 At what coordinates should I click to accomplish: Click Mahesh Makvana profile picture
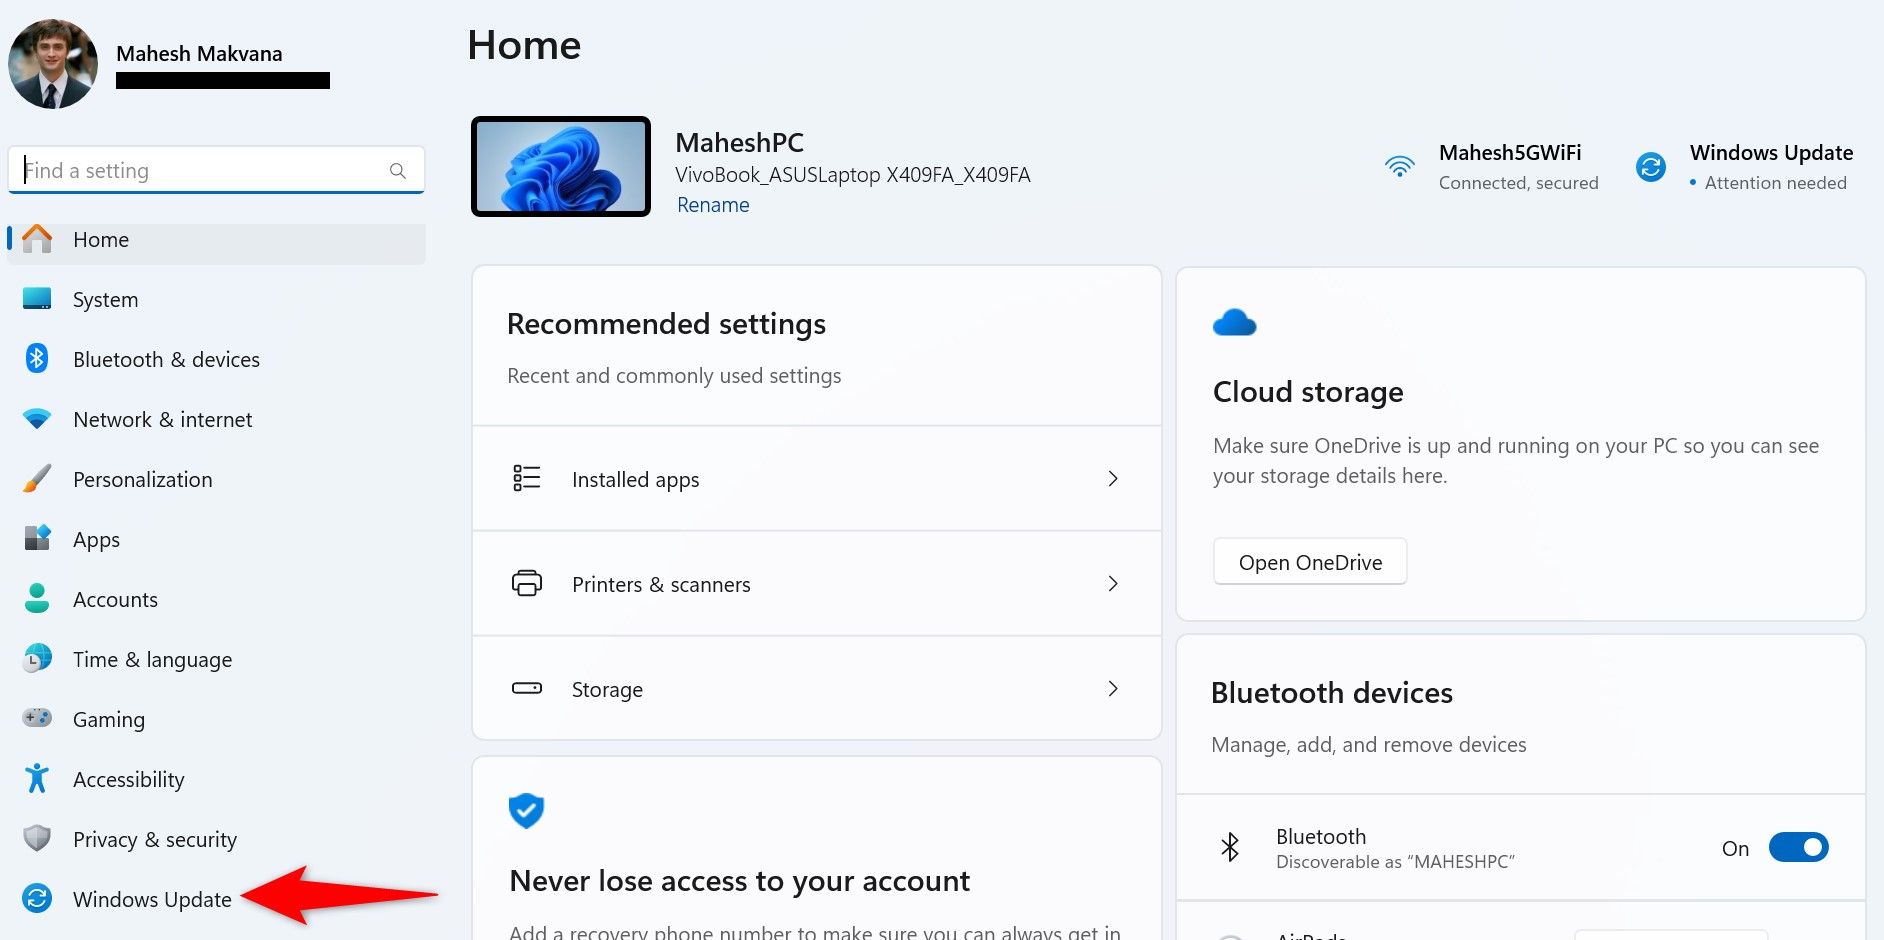[53, 64]
